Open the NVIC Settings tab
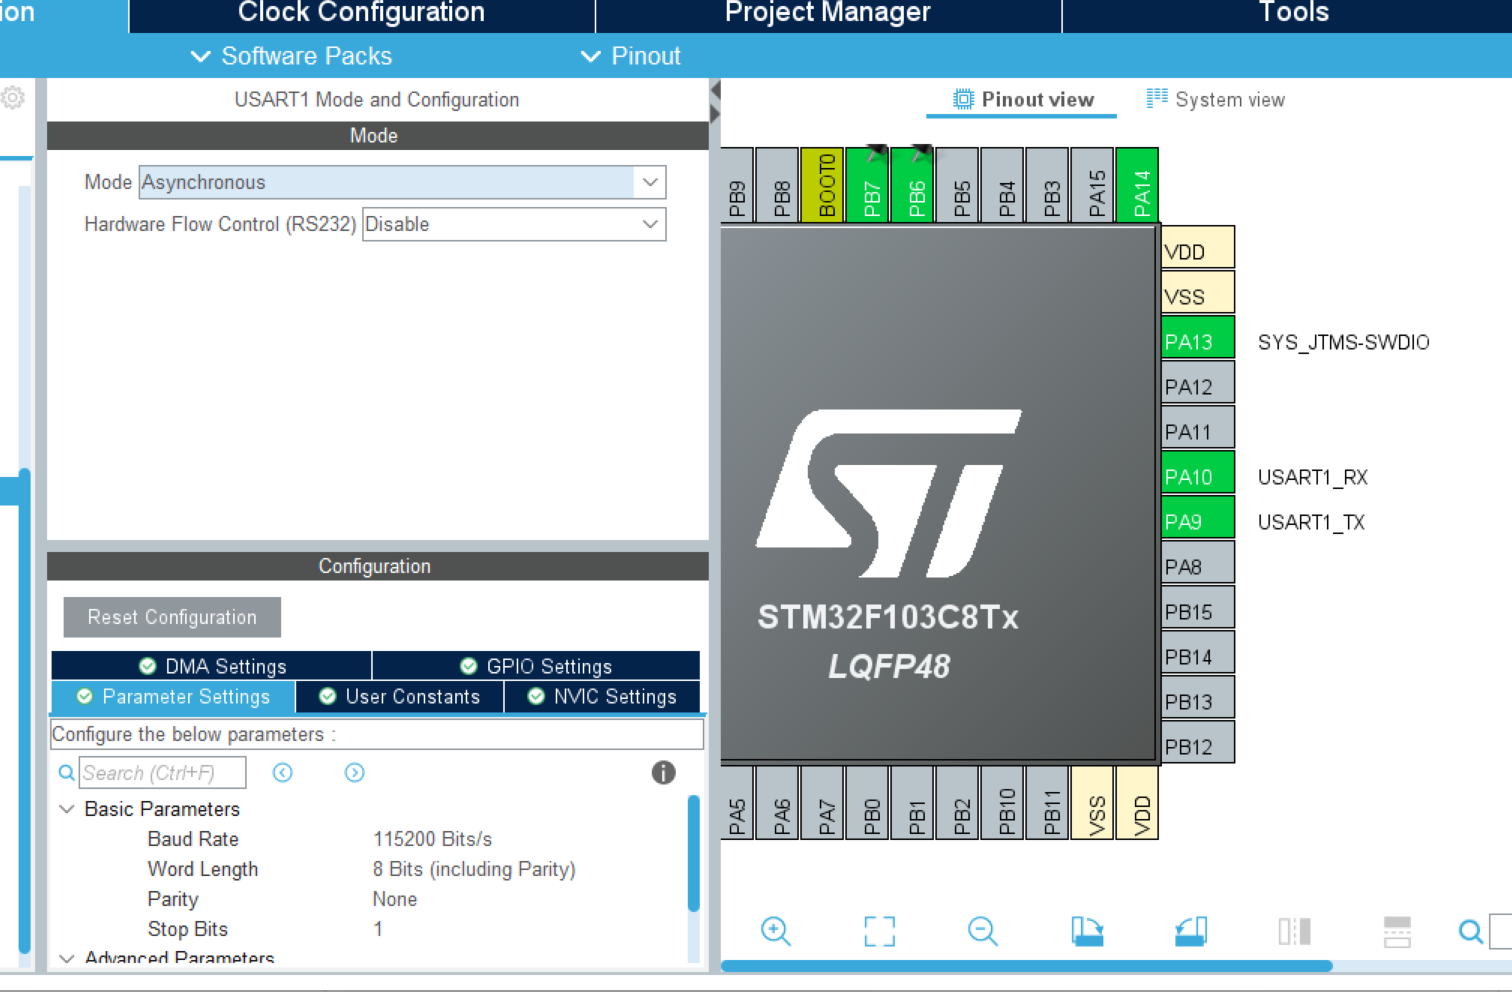Image resolution: width=1512 pixels, height=992 pixels. tap(602, 697)
